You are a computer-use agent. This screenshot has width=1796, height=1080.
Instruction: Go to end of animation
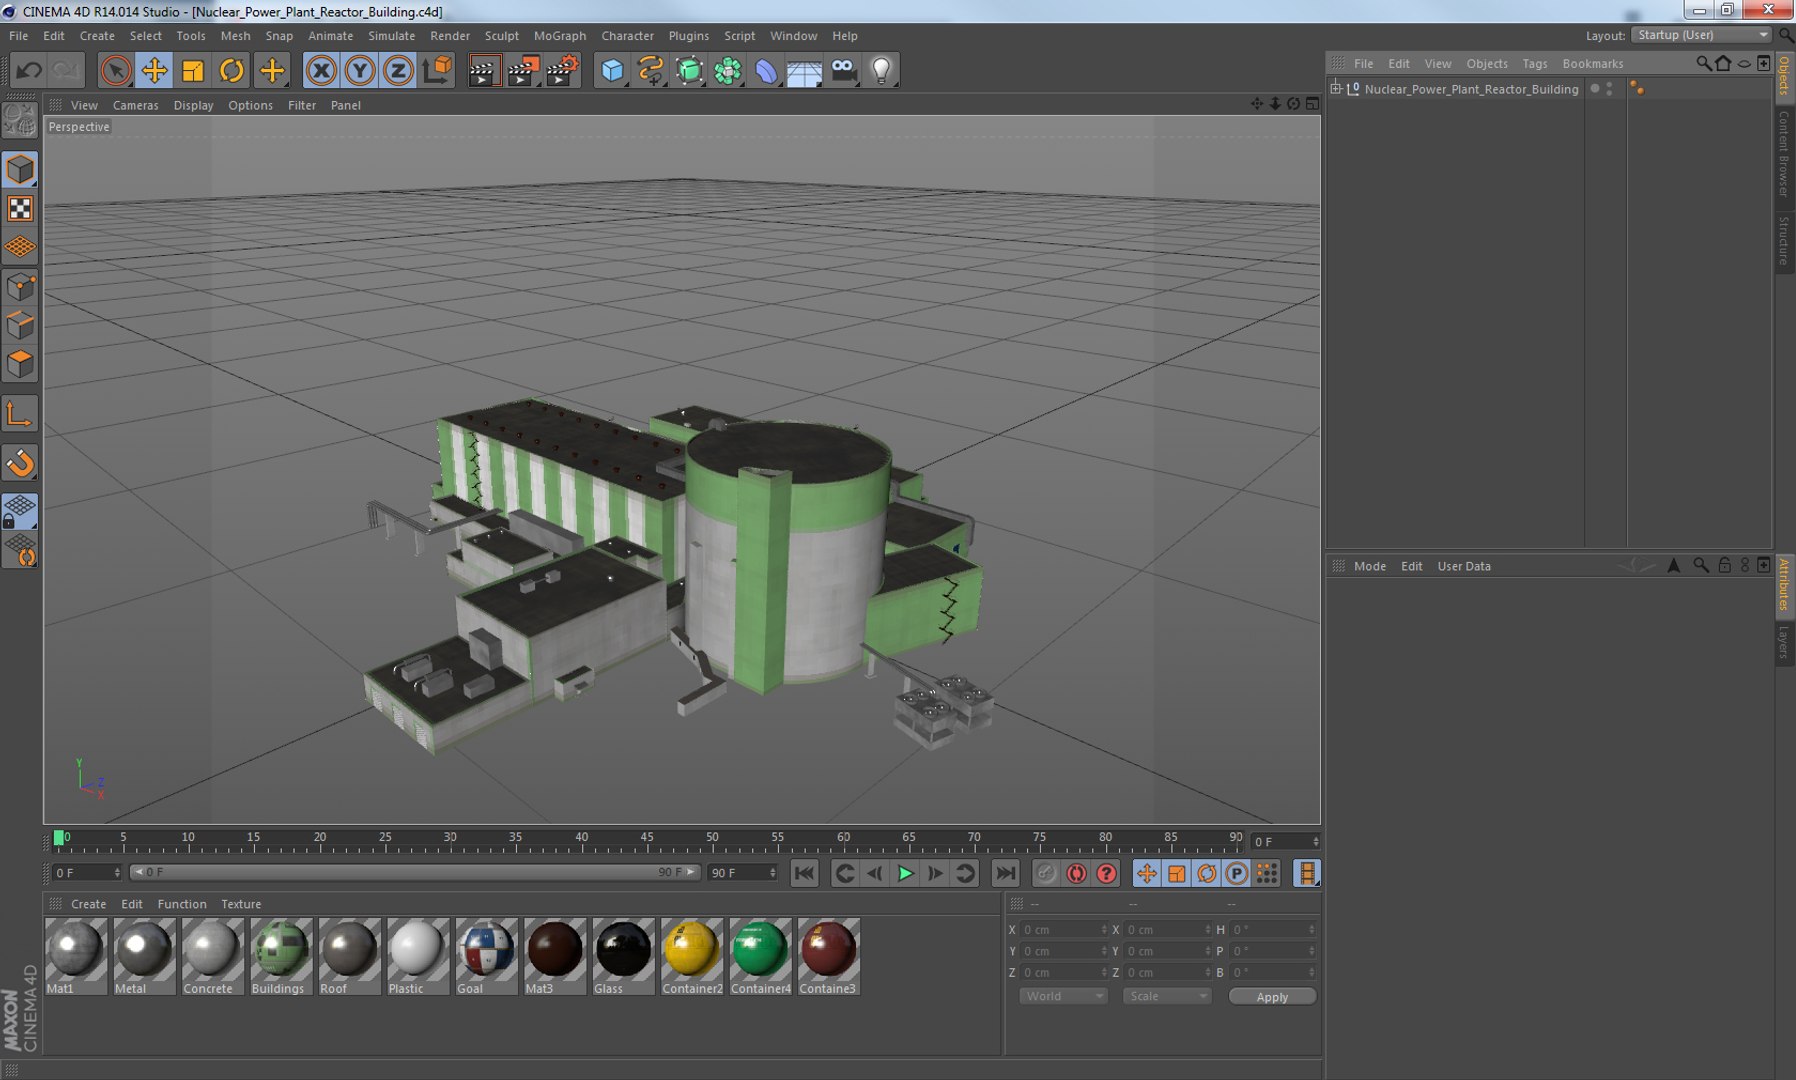1005,873
